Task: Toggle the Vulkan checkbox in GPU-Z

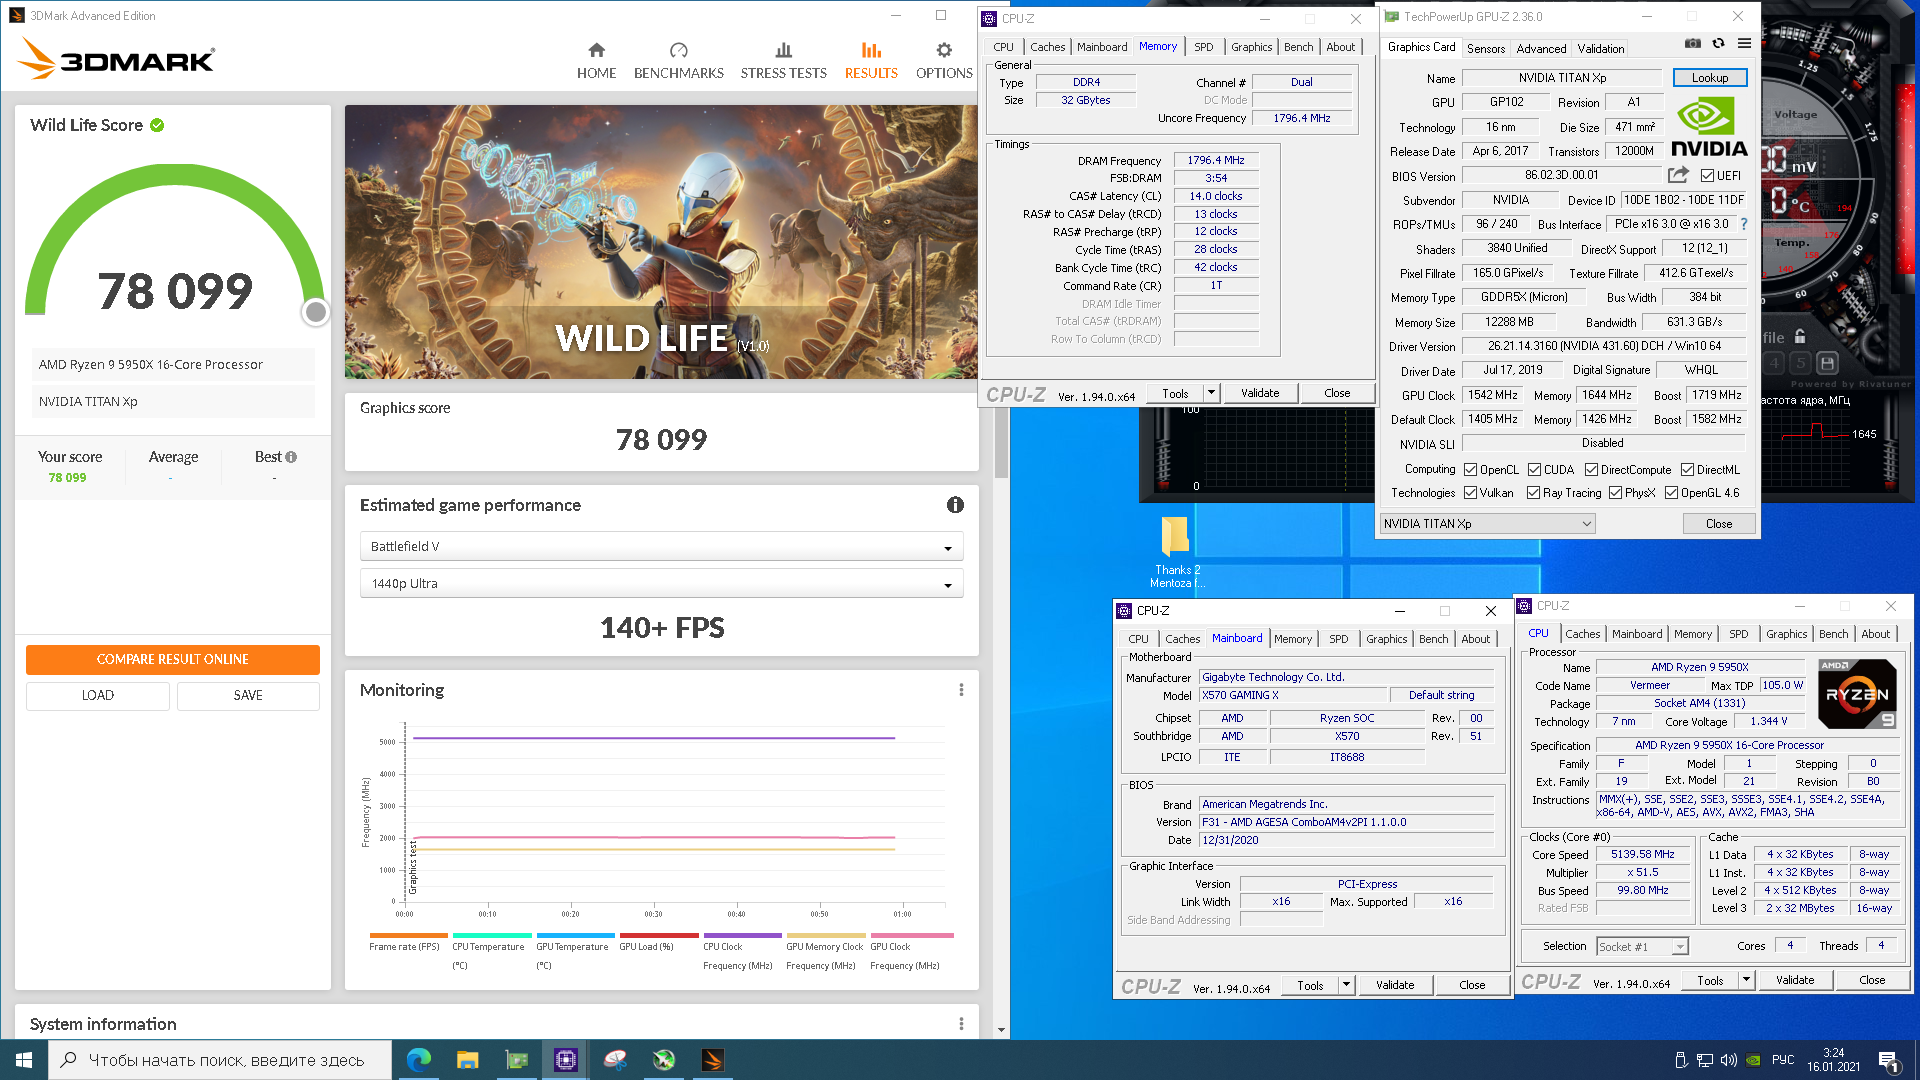Action: point(1470,493)
